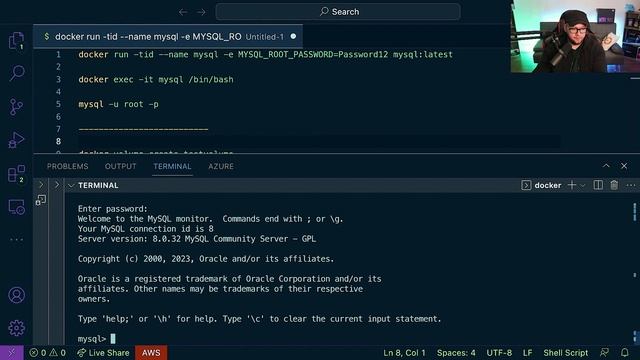This screenshot has height=360, width=640.
Task: Click 'Server version: 8.0.32' terminal line
Action: coord(197,239)
